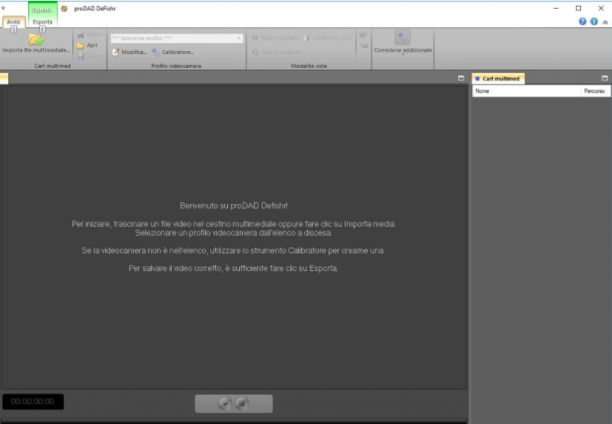This screenshot has width=612, height=424.
Task: Click the Modalità vista group label
Action: pyautogui.click(x=308, y=66)
